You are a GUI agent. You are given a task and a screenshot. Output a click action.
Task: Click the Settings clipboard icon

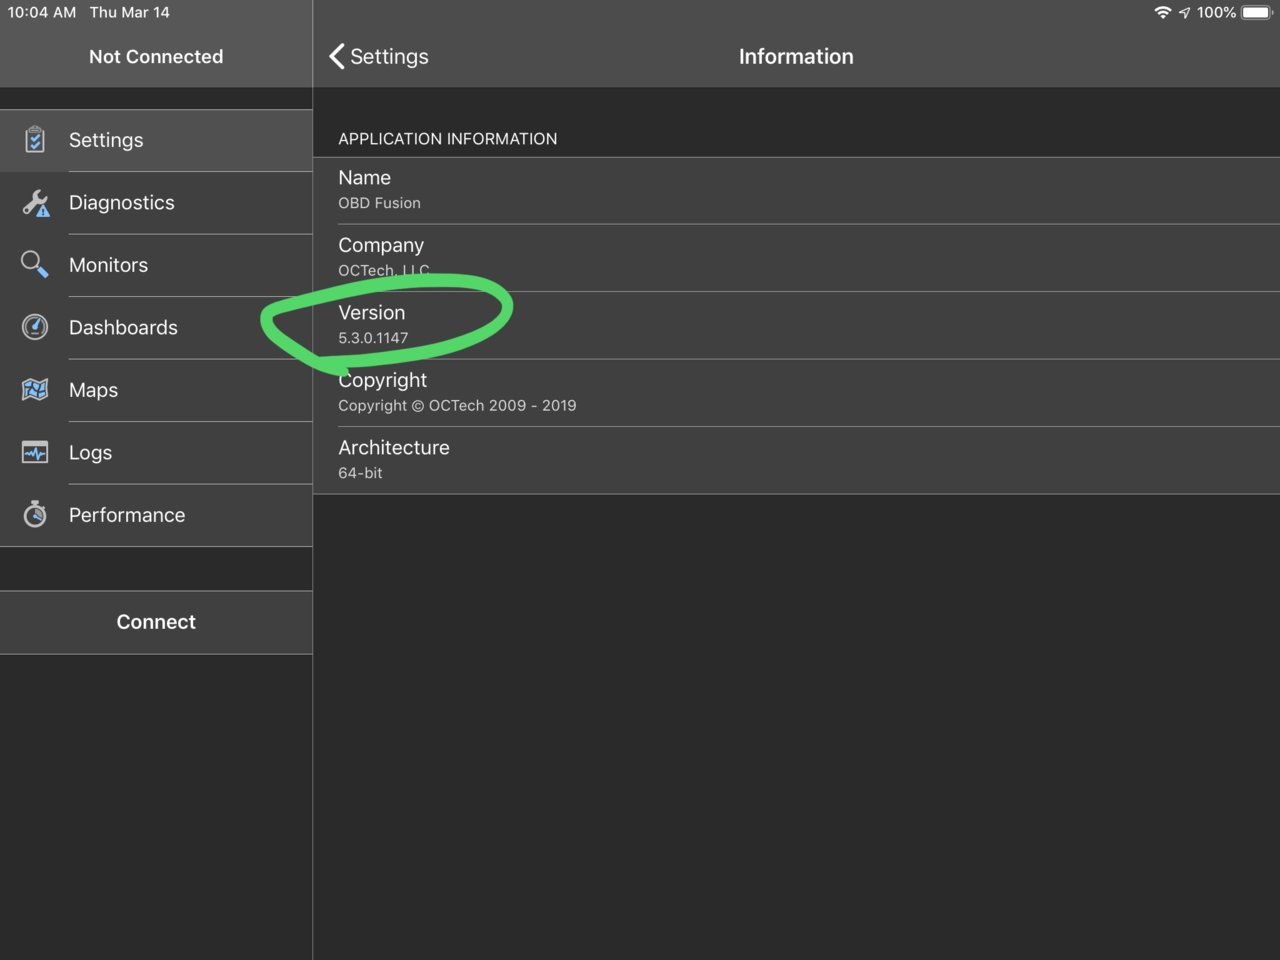[x=35, y=140]
